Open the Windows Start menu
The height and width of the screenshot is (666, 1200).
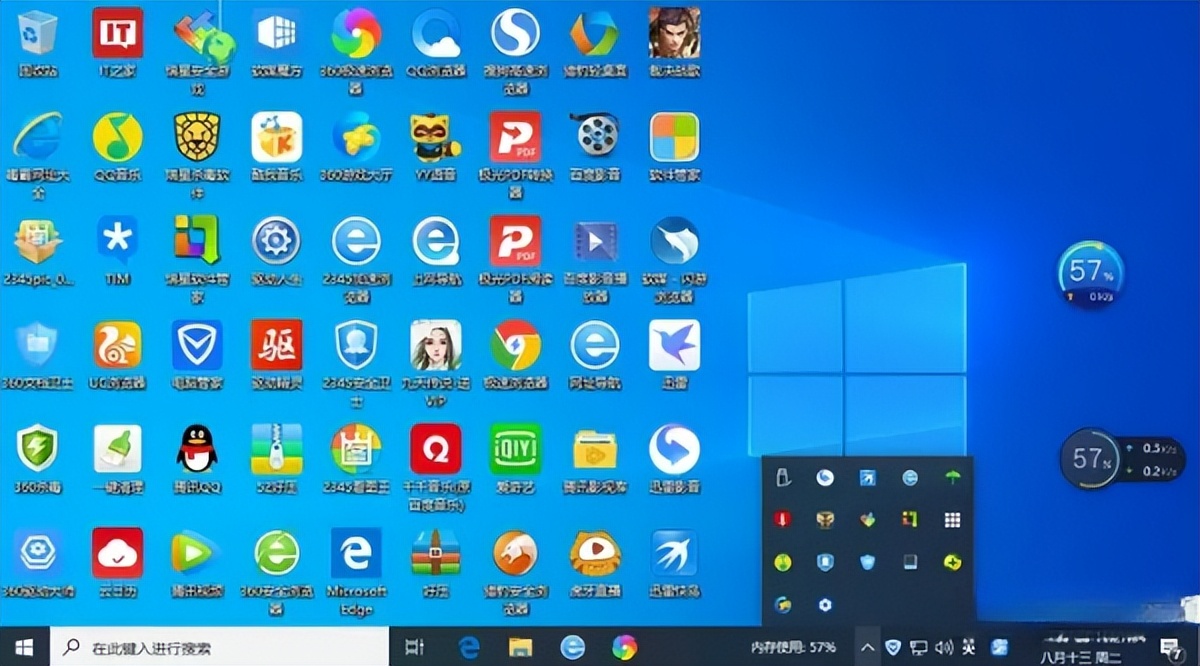pos(22,647)
